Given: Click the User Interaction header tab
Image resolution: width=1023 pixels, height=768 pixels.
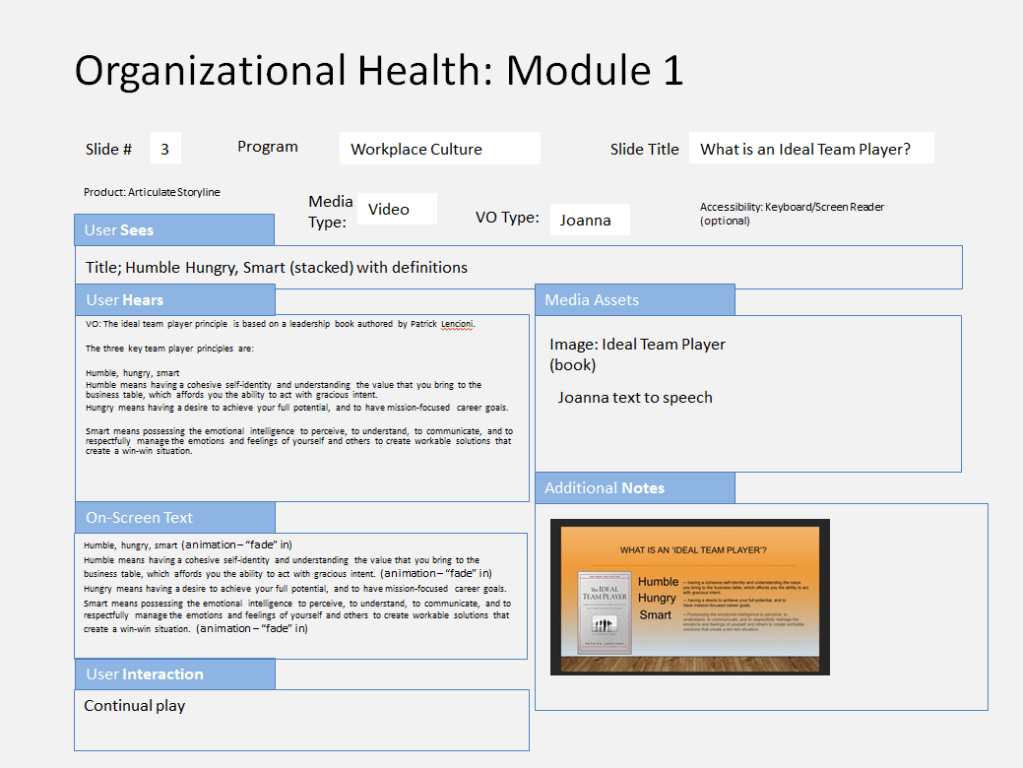Looking at the screenshot, I should (174, 674).
